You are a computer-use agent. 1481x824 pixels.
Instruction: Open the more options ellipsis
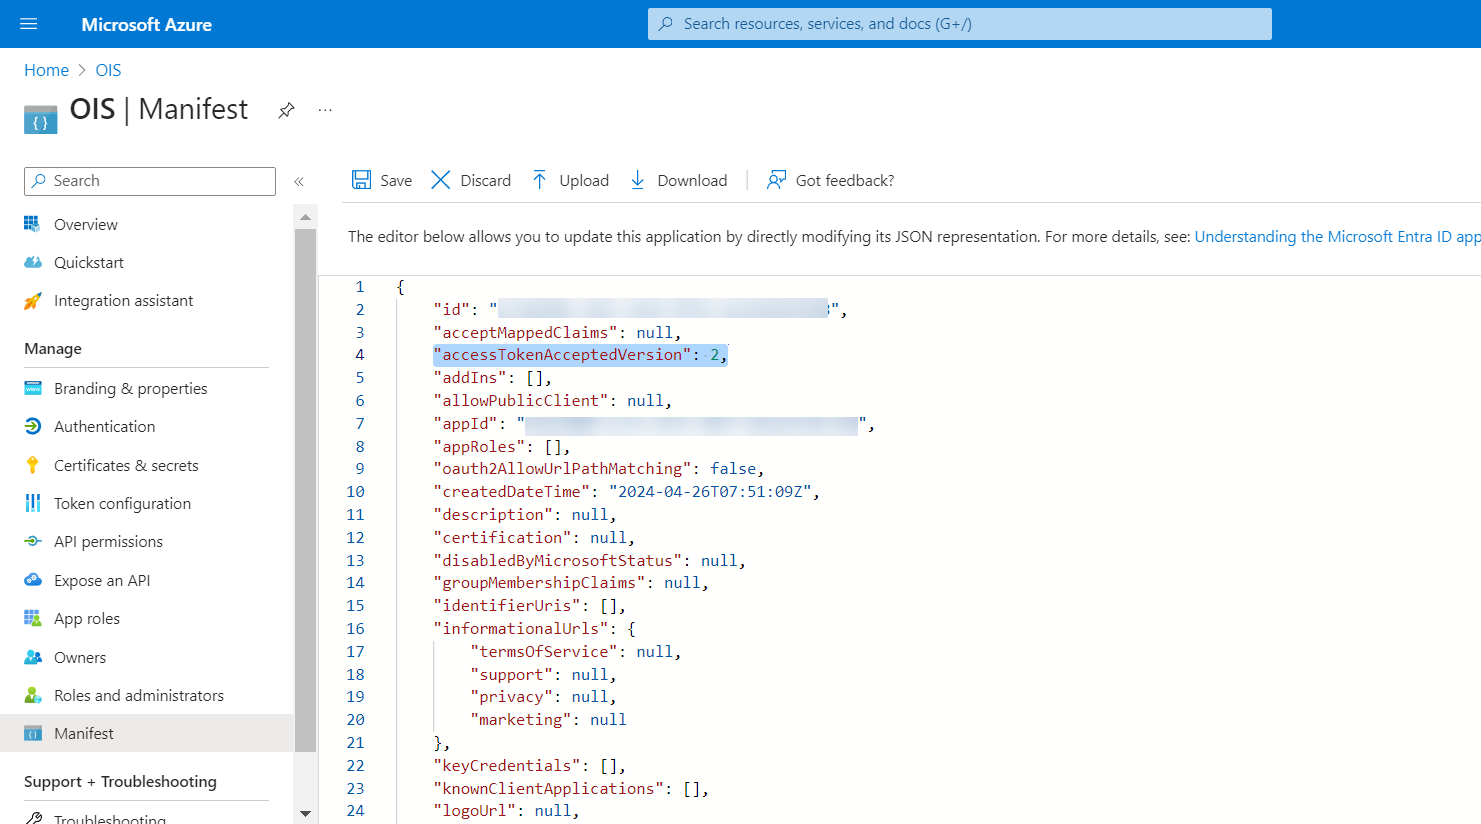pyautogui.click(x=325, y=110)
